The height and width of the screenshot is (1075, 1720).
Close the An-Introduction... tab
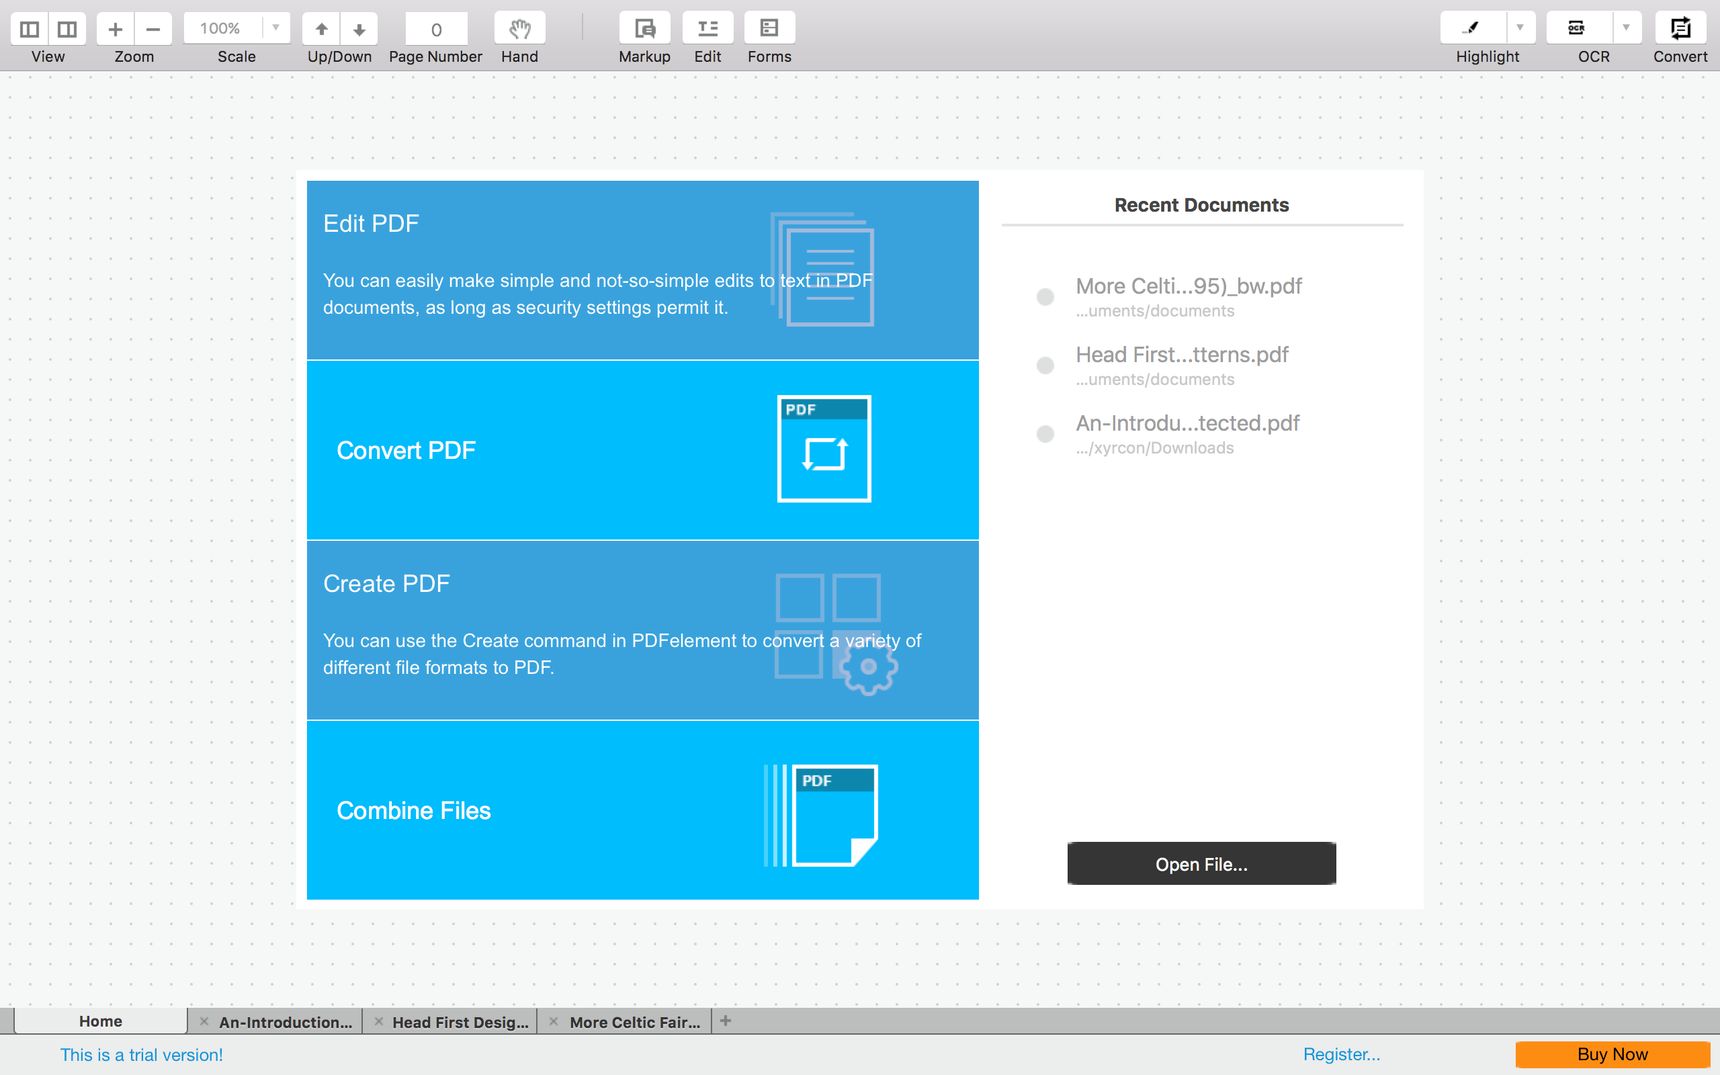pos(204,1021)
